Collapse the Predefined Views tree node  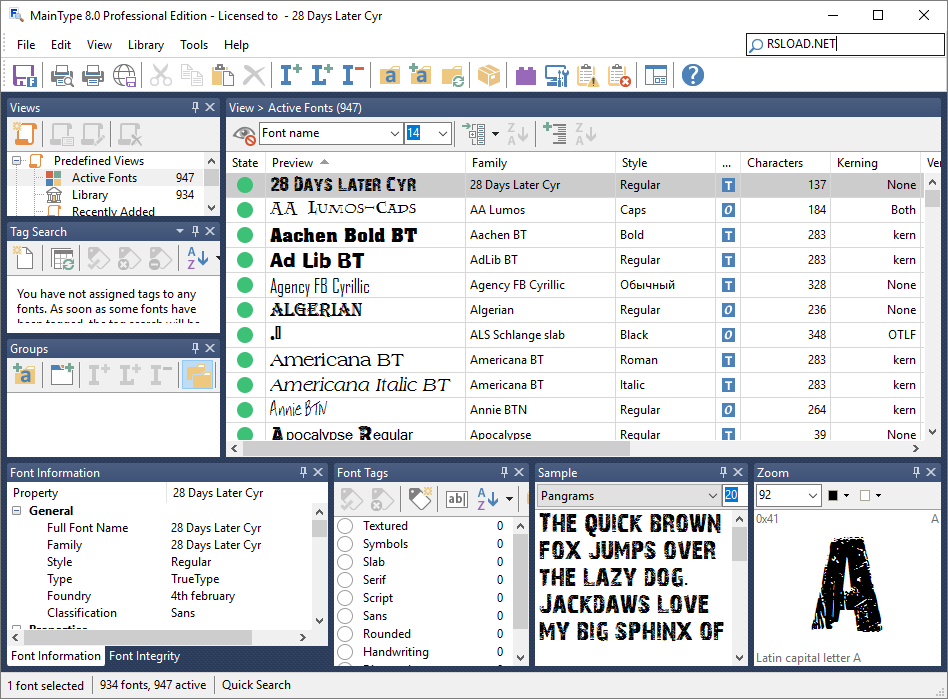16,160
